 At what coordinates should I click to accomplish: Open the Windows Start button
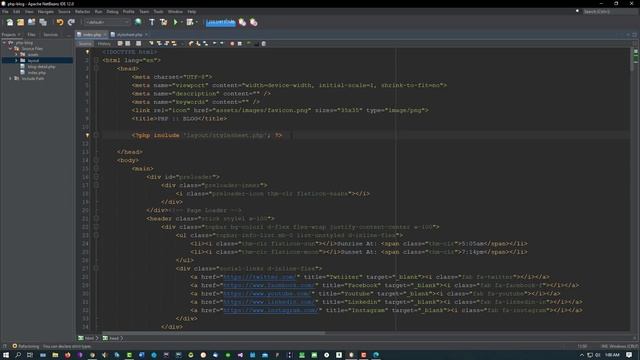pos(6,355)
